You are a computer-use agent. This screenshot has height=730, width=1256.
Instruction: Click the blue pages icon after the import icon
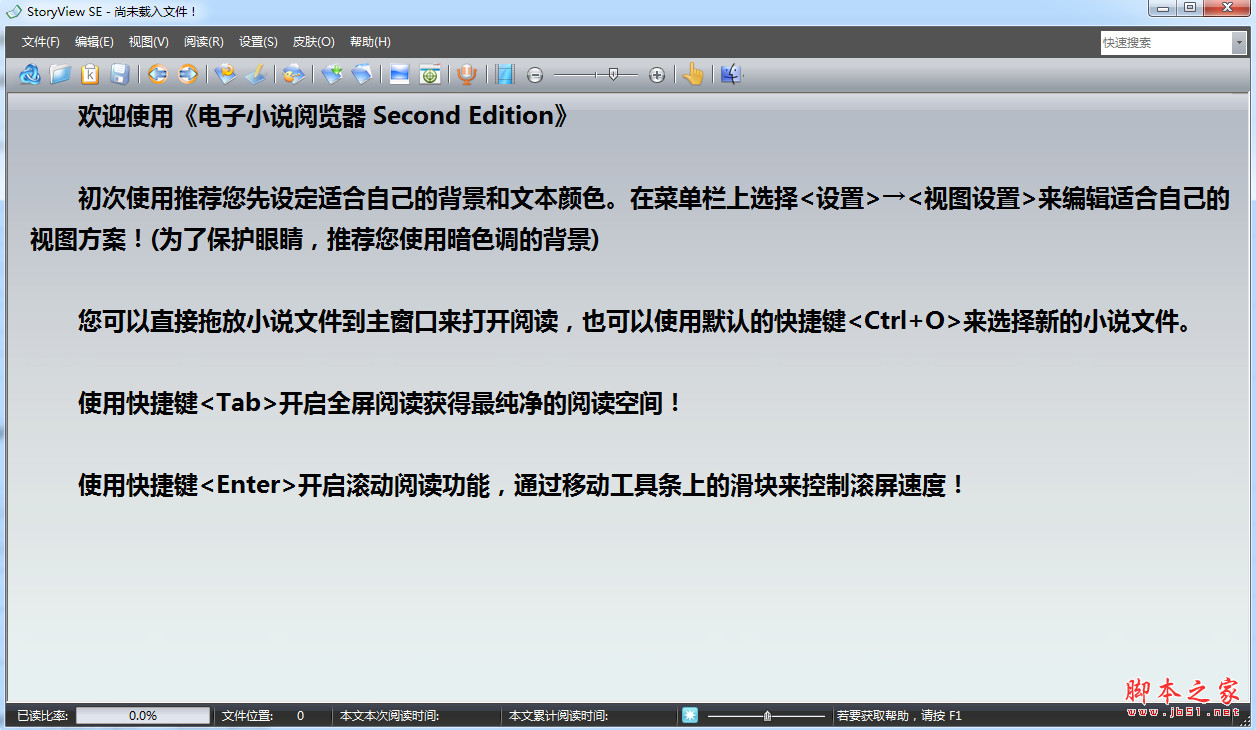[362, 74]
